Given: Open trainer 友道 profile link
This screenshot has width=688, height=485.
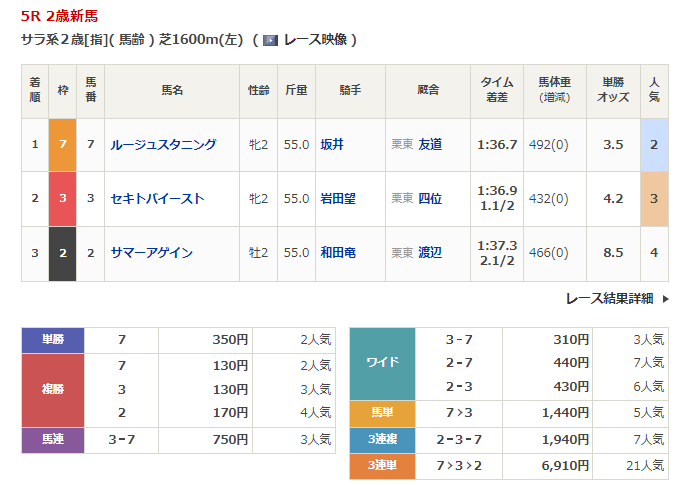Looking at the screenshot, I should 430,145.
